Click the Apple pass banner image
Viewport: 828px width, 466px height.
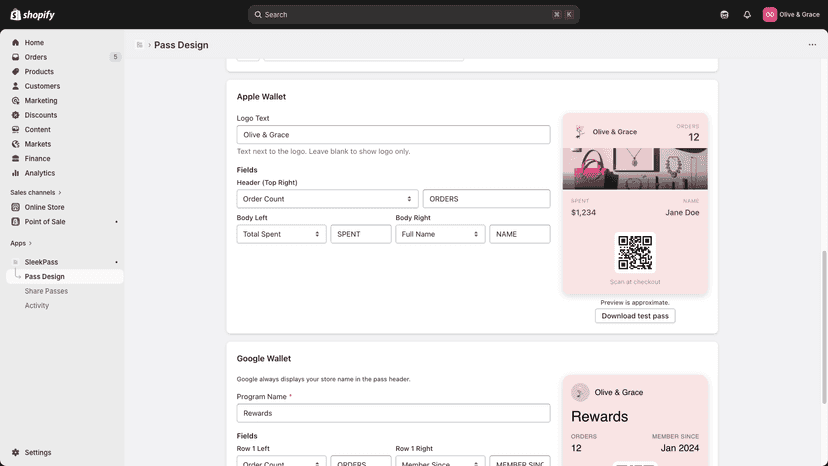pyautogui.click(x=635, y=169)
